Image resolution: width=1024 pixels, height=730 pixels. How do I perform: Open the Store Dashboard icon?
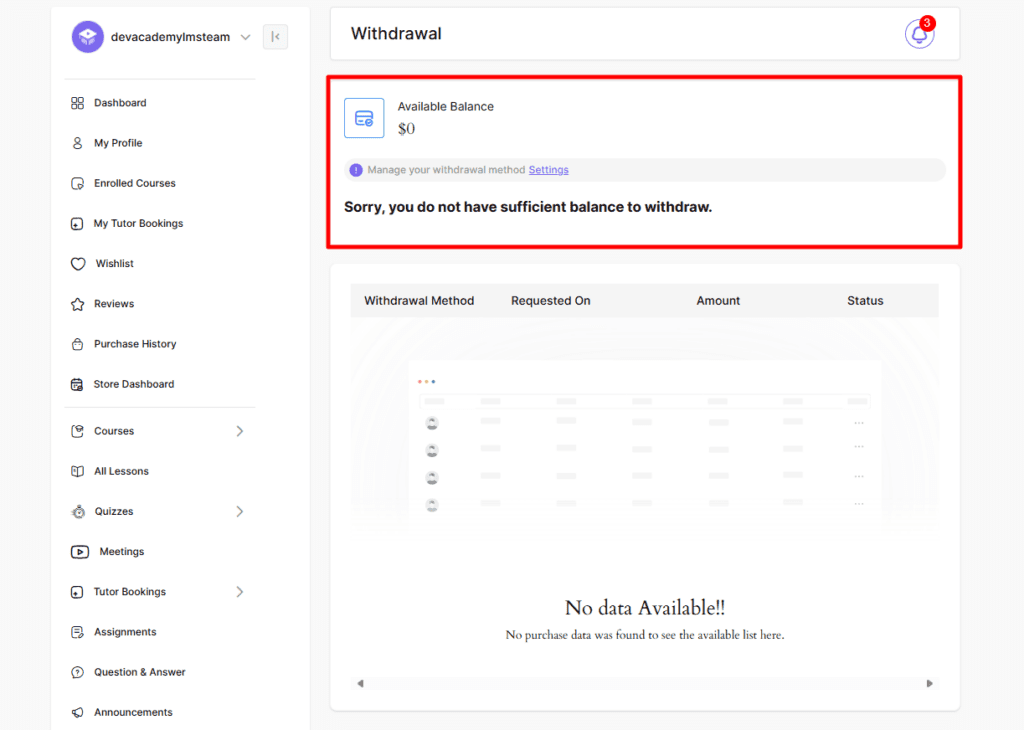77,384
